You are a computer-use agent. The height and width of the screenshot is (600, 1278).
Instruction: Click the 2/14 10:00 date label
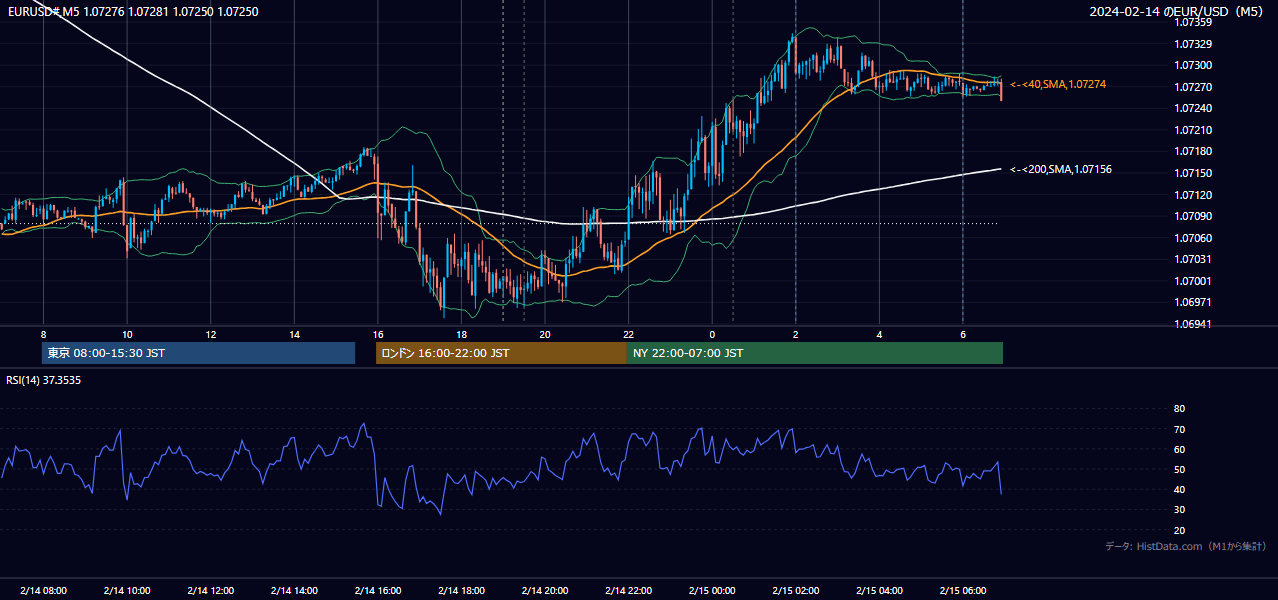tap(127, 590)
